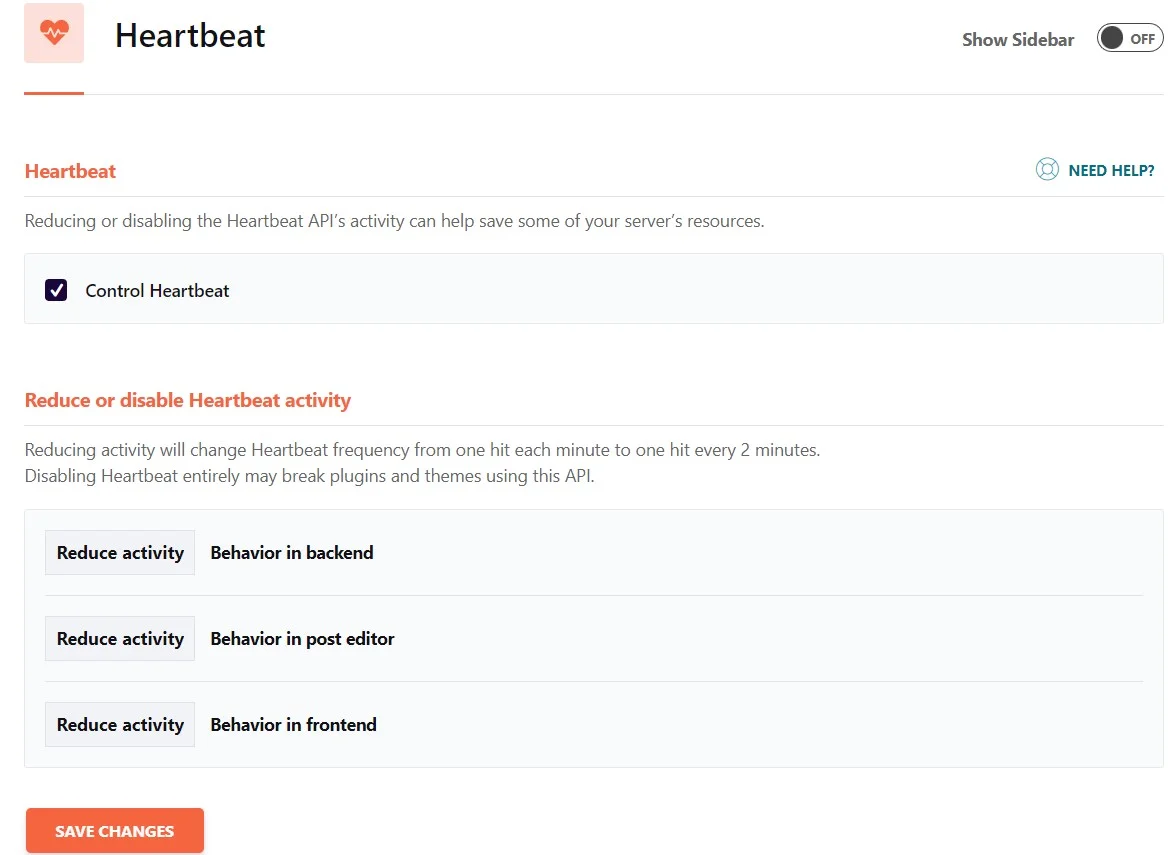Open the Behavior in backend dropdown
The width and height of the screenshot is (1168, 855).
(120, 553)
